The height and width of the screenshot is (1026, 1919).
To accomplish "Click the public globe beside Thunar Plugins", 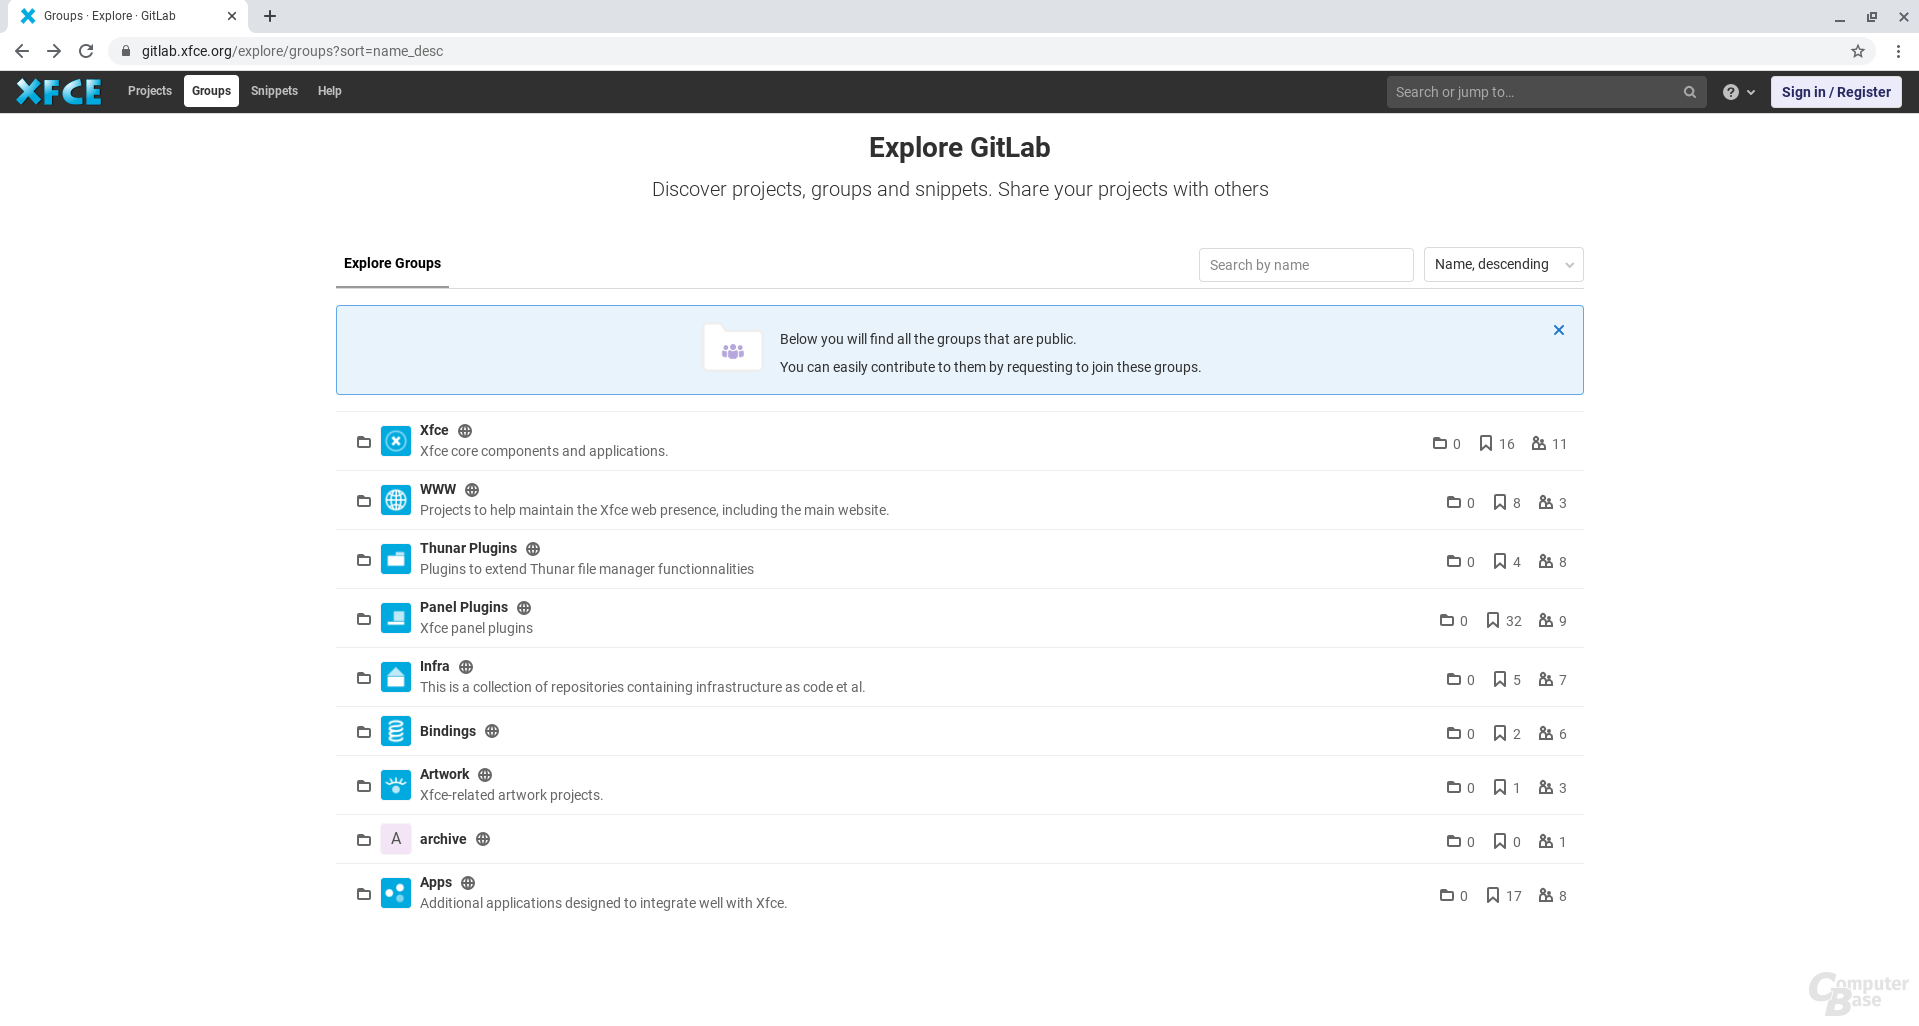I will pos(533,549).
